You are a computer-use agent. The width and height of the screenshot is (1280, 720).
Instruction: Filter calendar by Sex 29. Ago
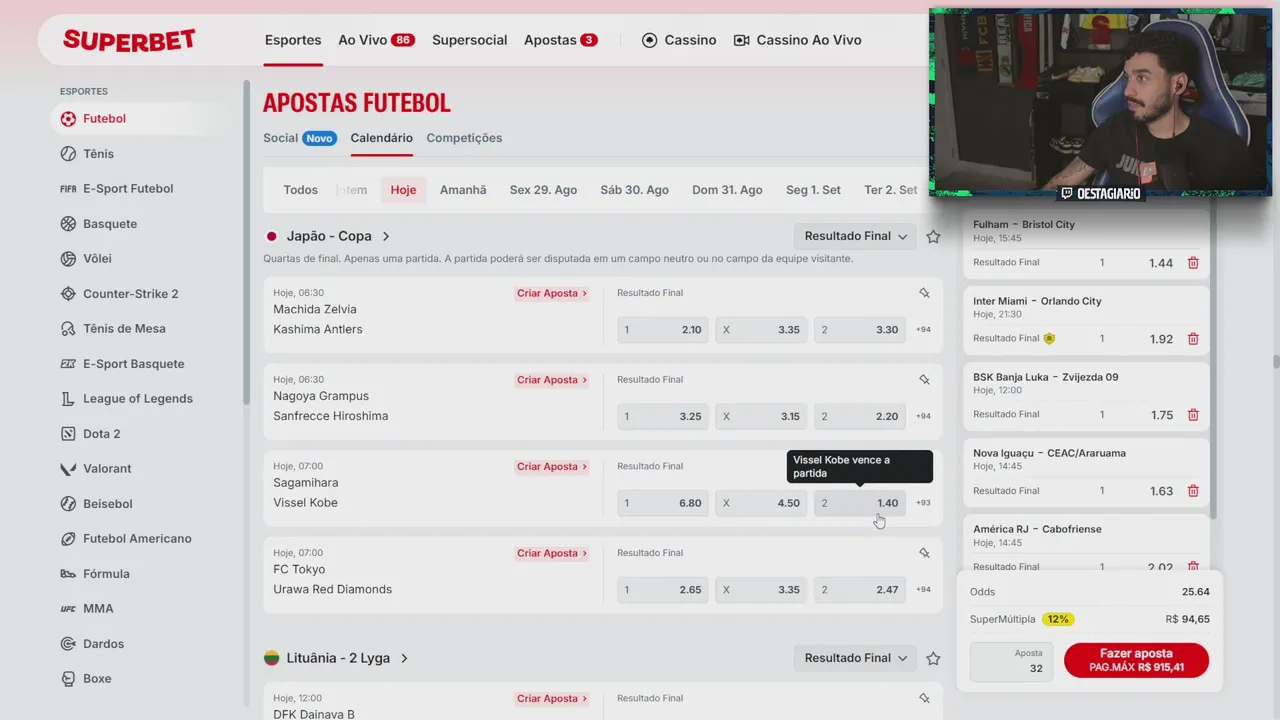543,190
